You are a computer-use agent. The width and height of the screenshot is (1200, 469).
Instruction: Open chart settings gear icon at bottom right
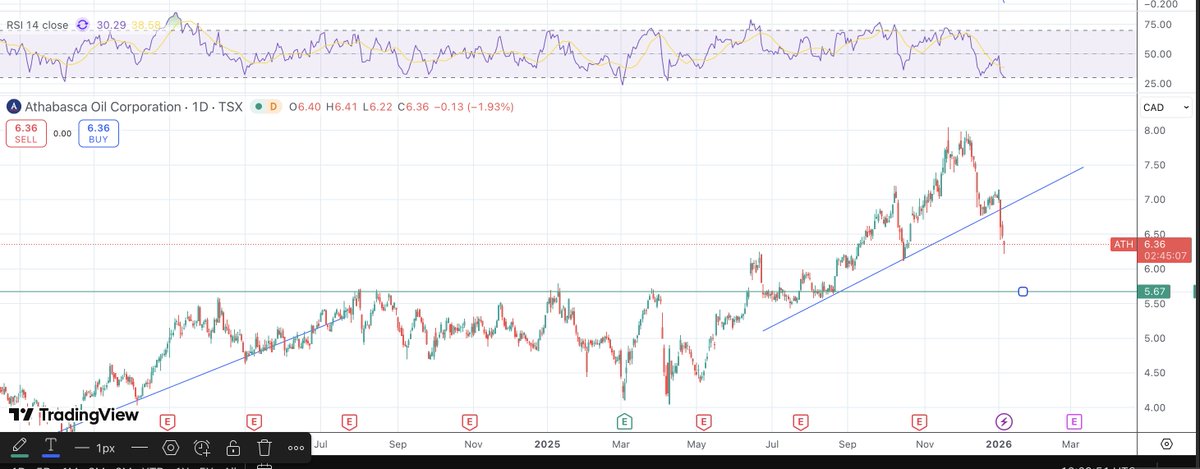point(1167,442)
